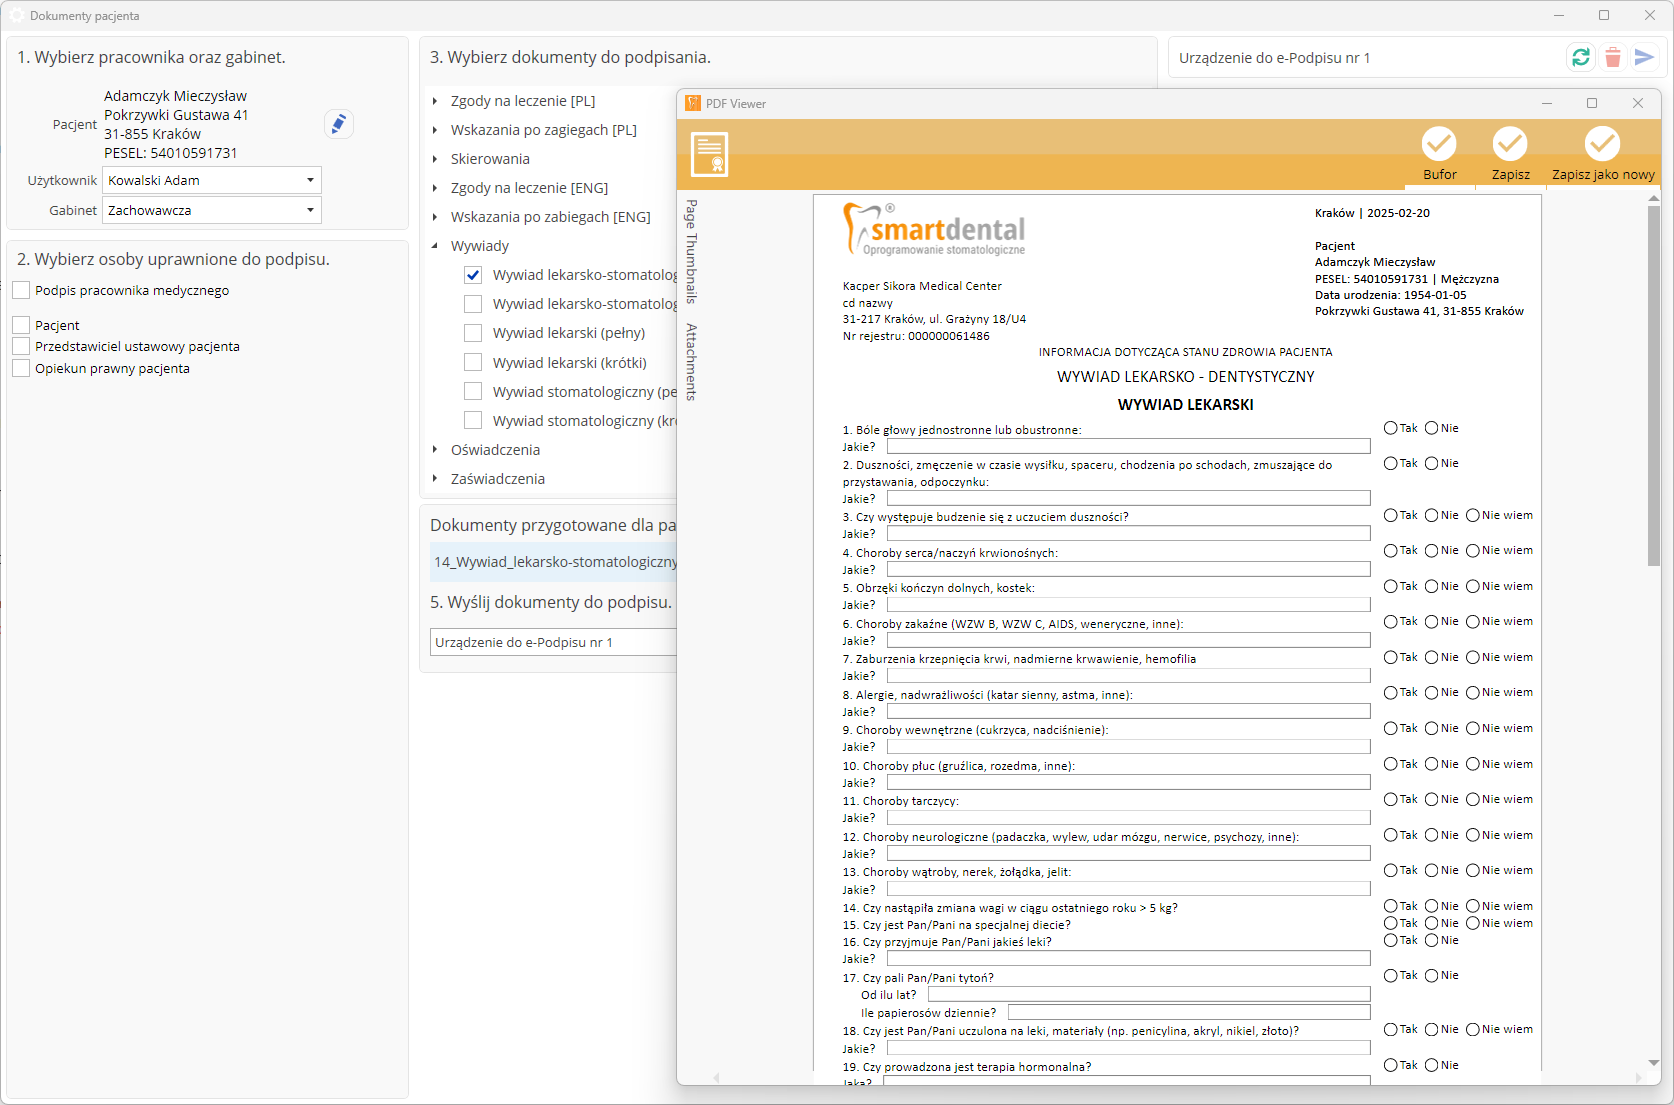Expand Zgody na leczenie [PL] node
1674x1105 pixels.
[435, 101]
